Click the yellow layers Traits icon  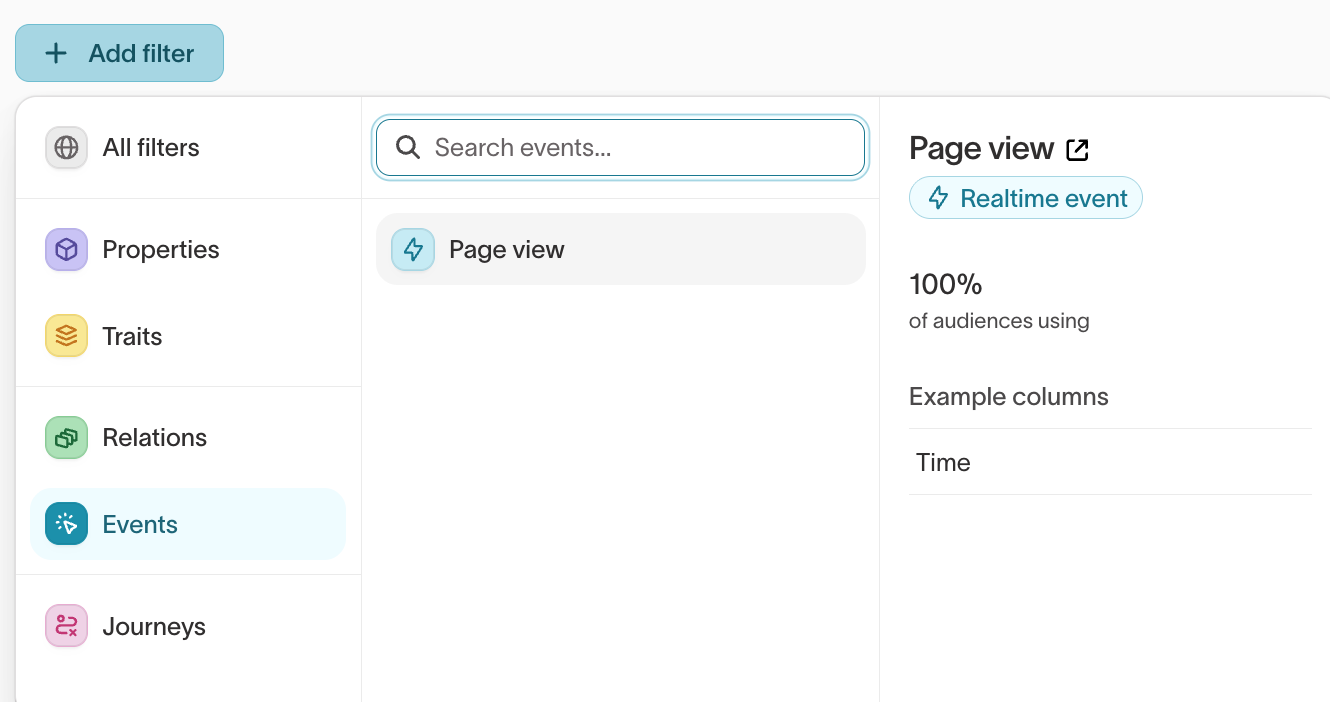pyautogui.click(x=65, y=336)
